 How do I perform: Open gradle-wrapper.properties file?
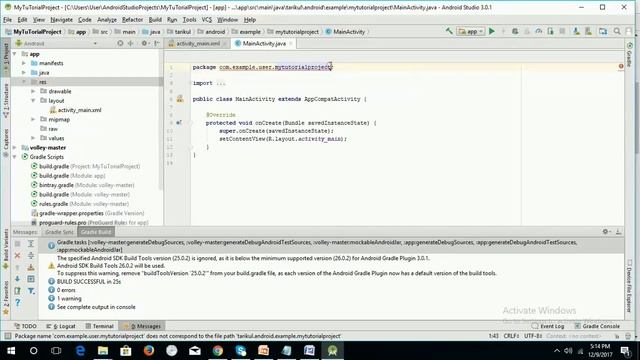[88, 213]
